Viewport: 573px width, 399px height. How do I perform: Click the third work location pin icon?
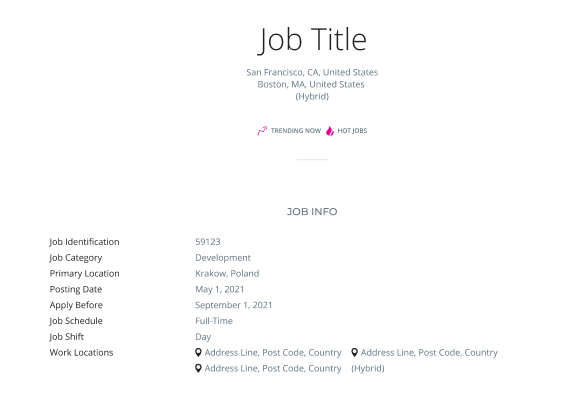(x=198, y=368)
